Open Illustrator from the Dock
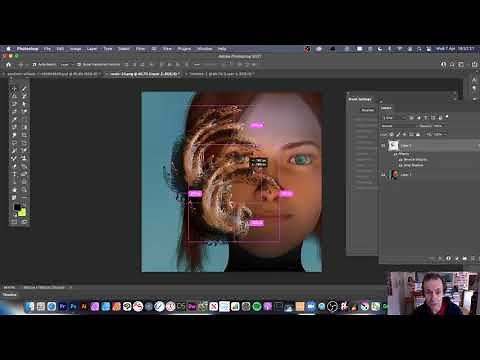Viewport: 480px width, 360px height. tap(84, 306)
